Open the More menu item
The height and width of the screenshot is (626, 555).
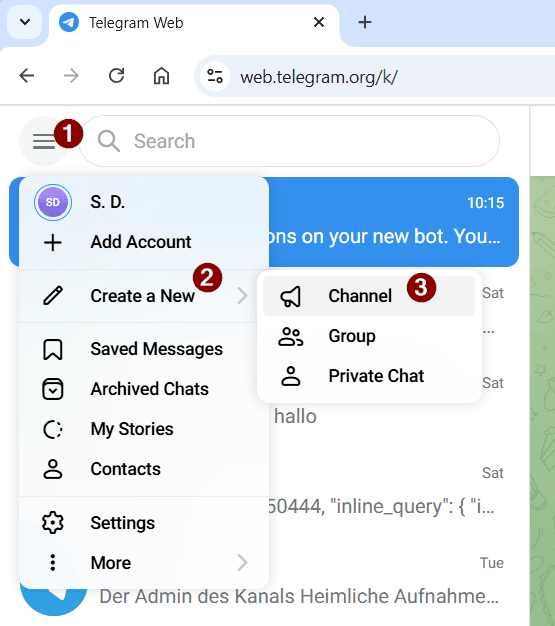(144, 563)
